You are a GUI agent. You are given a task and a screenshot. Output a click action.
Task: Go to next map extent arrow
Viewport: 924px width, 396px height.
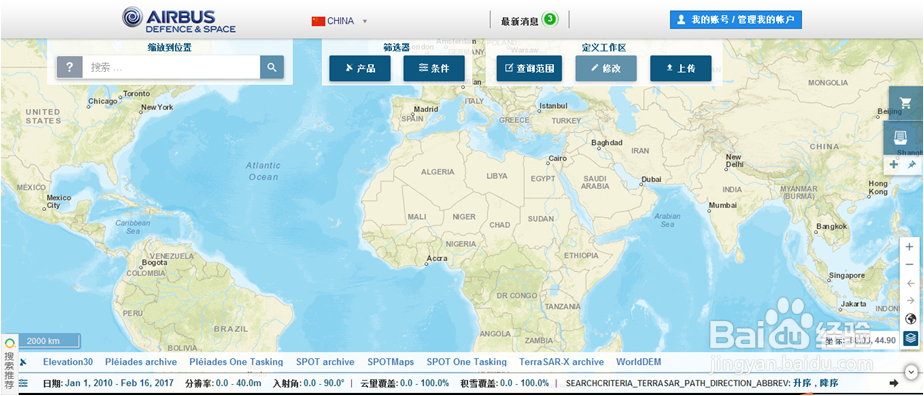point(910,301)
